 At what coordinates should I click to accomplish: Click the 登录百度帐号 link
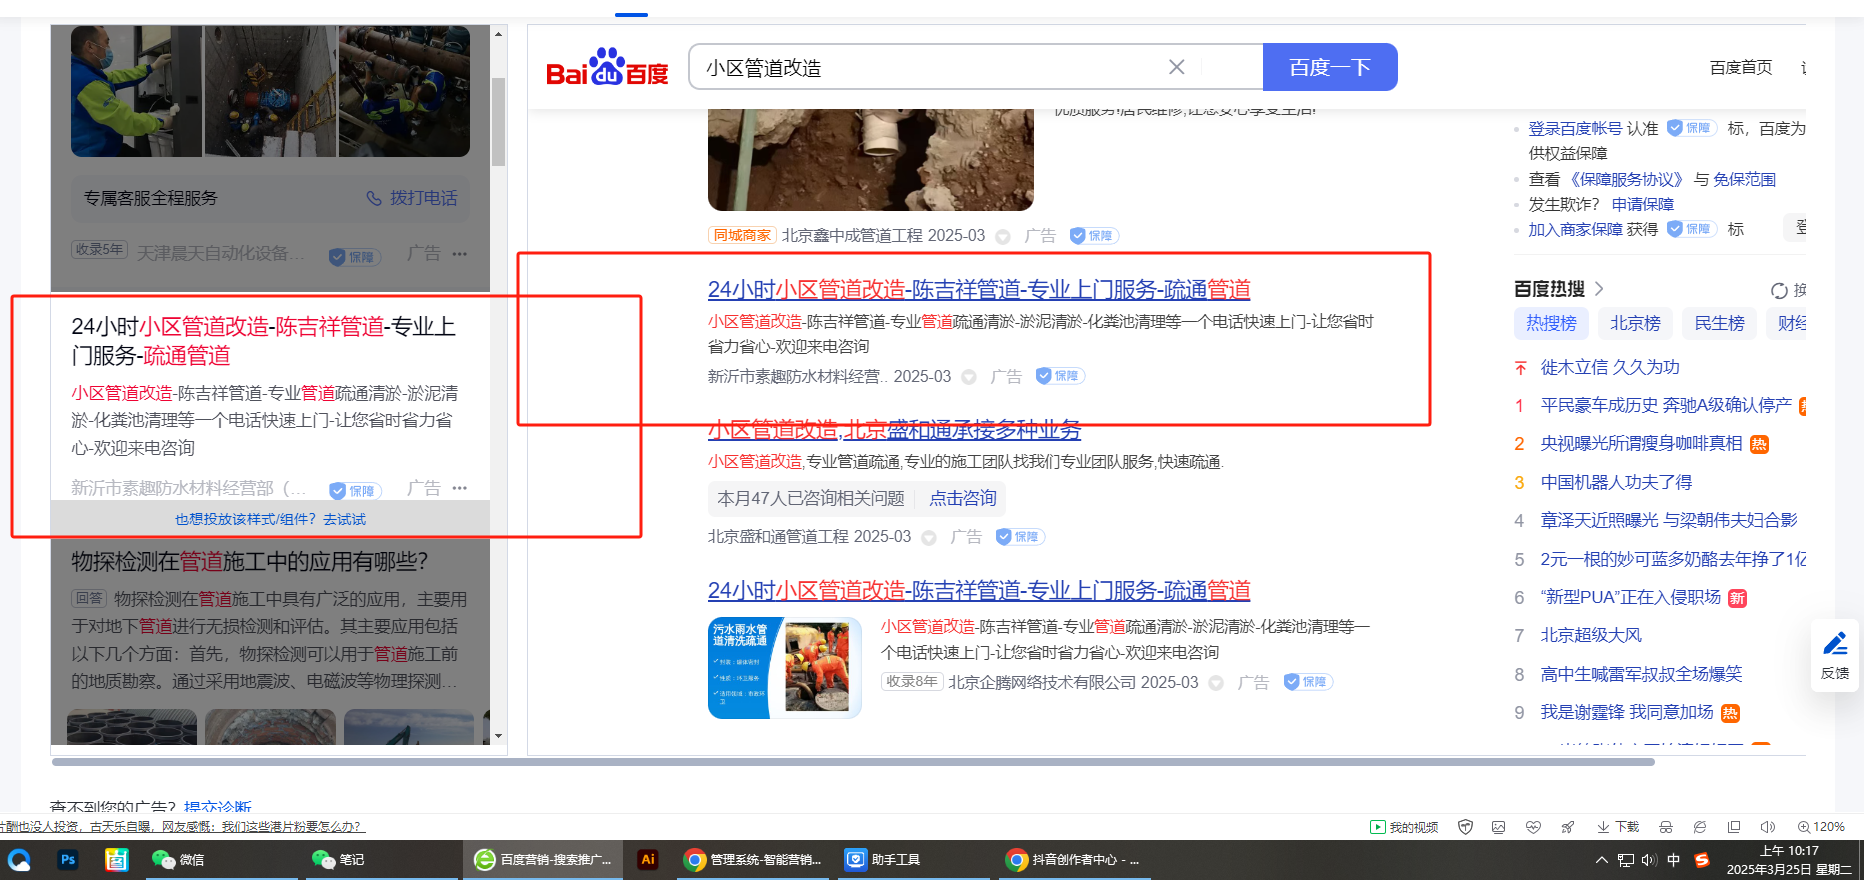1575,128
